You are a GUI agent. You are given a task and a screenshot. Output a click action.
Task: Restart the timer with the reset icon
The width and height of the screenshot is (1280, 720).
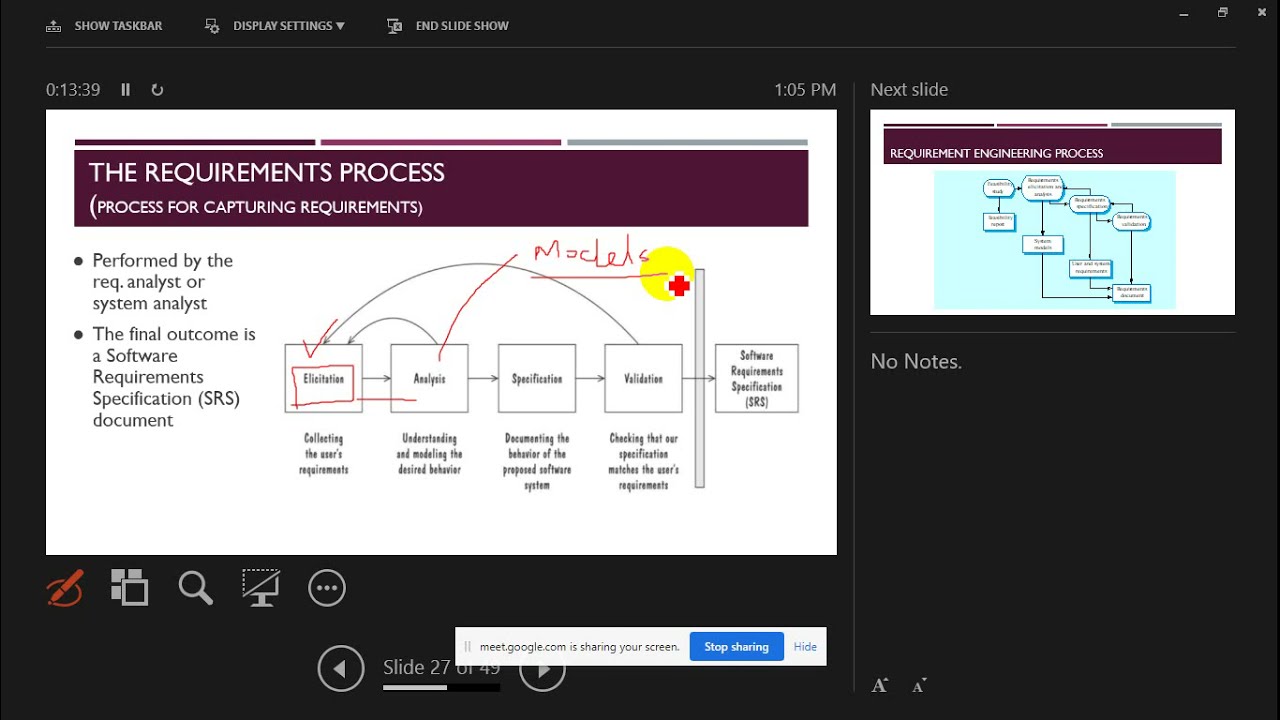(157, 89)
